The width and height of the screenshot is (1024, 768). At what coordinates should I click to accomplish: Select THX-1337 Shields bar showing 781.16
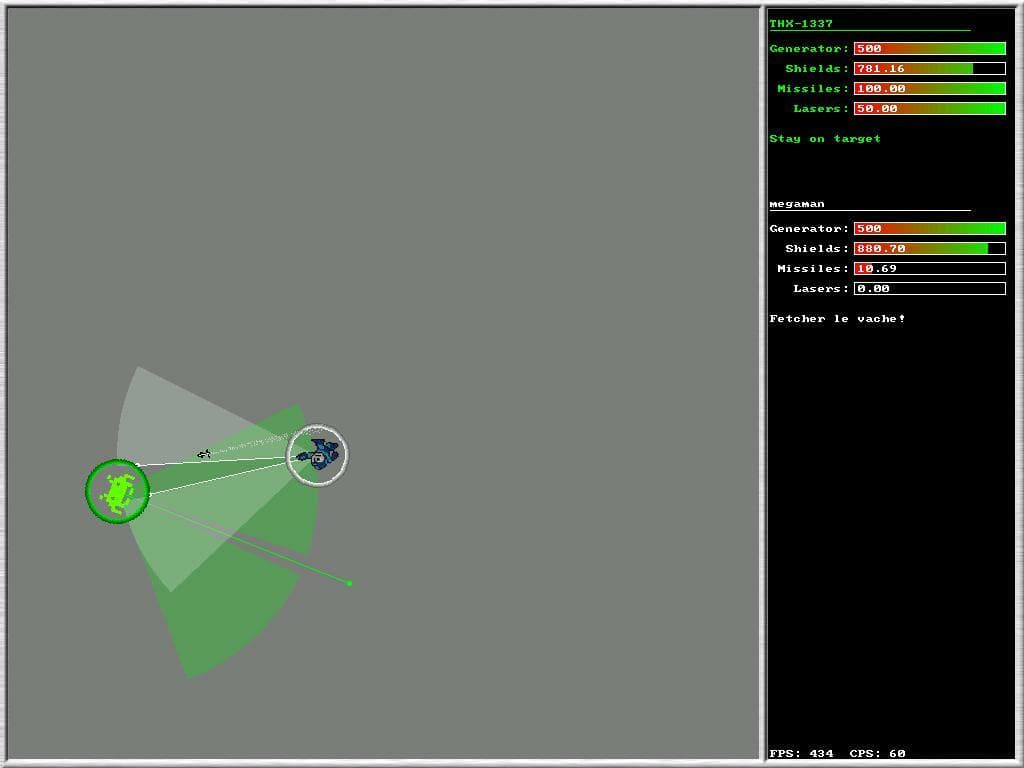point(929,69)
